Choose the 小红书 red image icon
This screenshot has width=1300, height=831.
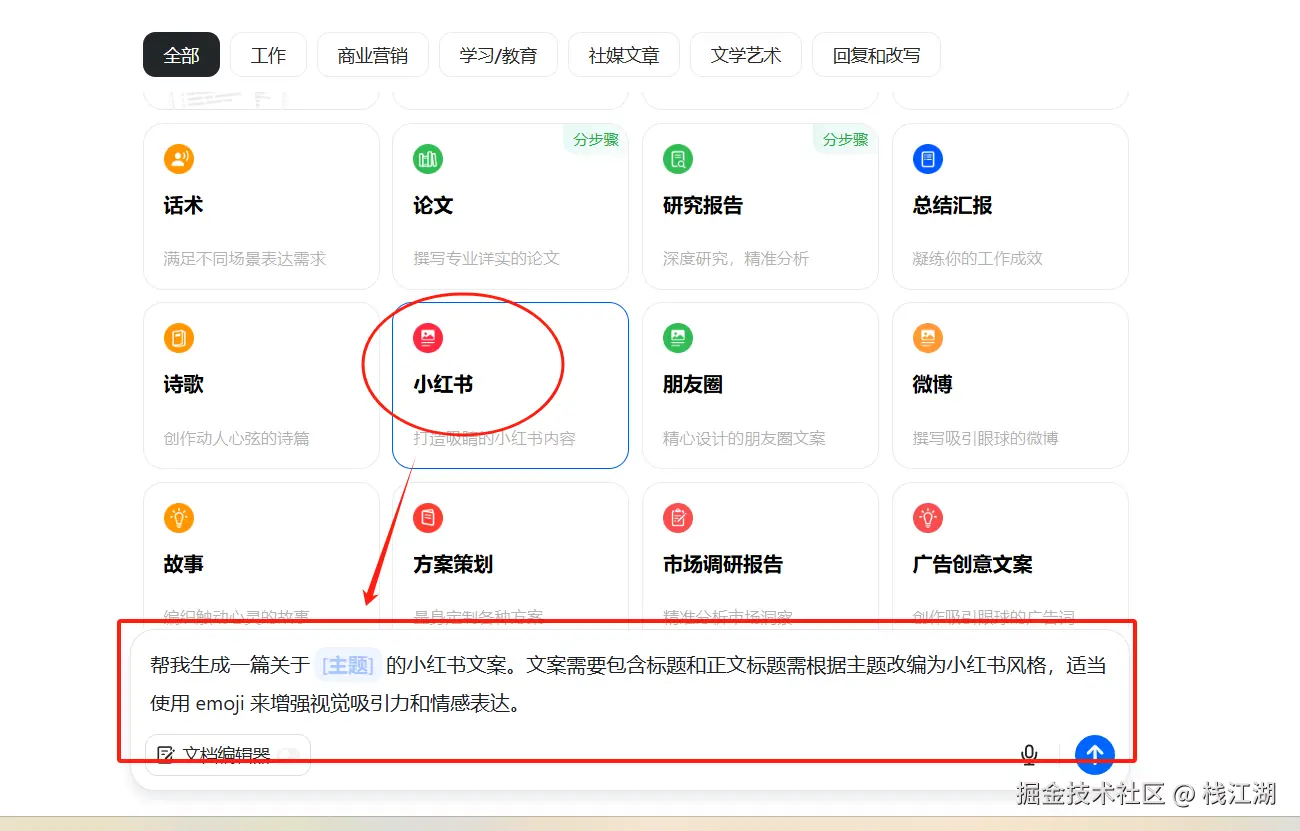coord(428,338)
